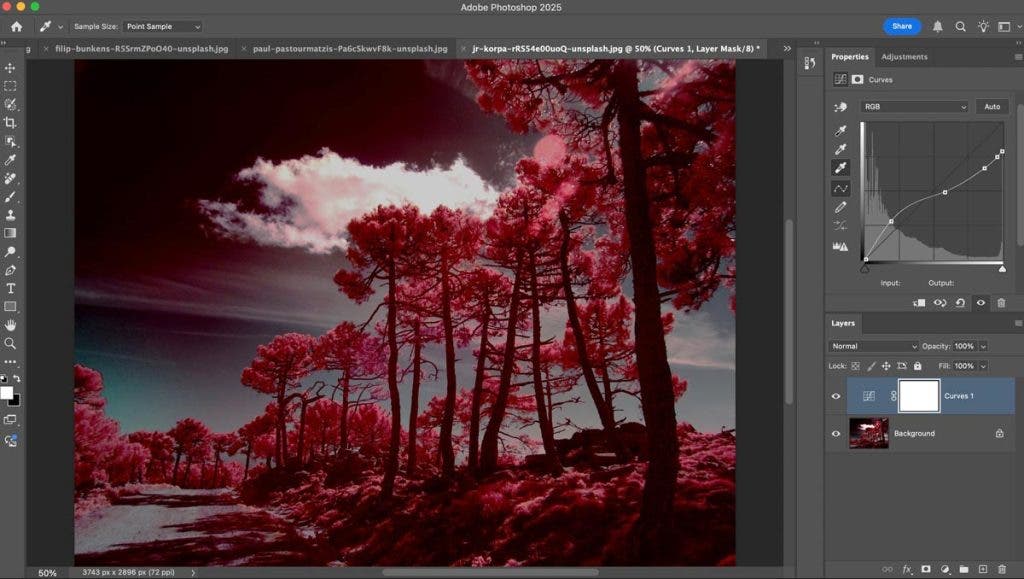Screen dimensions: 1024x579
Task: Click the white point slider under curve
Action: [x=1002, y=269]
